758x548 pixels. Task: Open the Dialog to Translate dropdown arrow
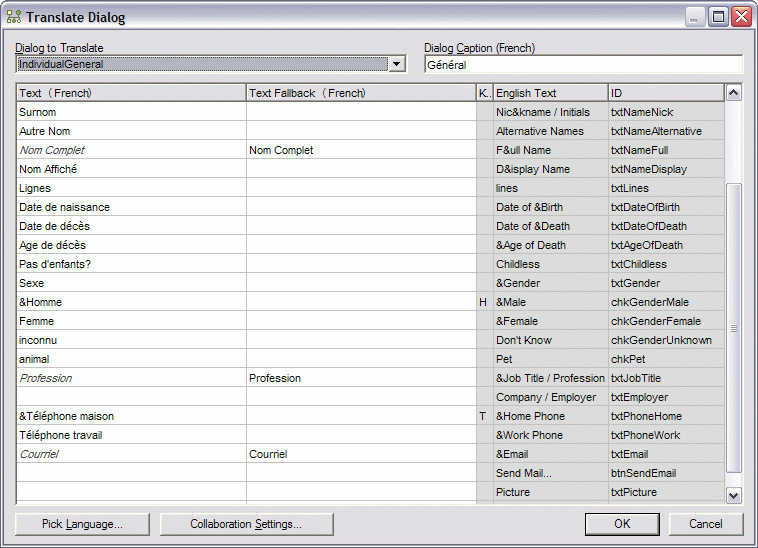point(396,64)
